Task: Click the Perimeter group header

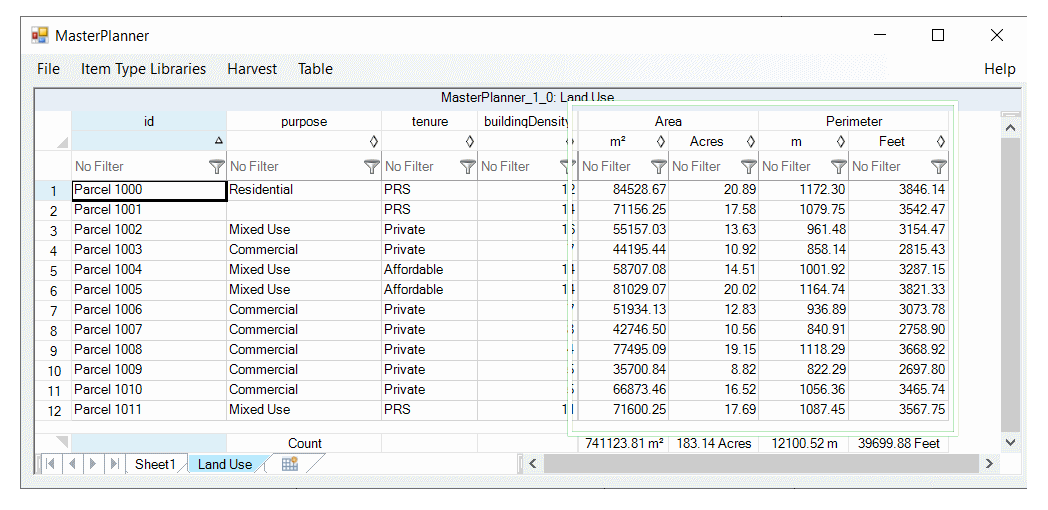Action: point(854,121)
